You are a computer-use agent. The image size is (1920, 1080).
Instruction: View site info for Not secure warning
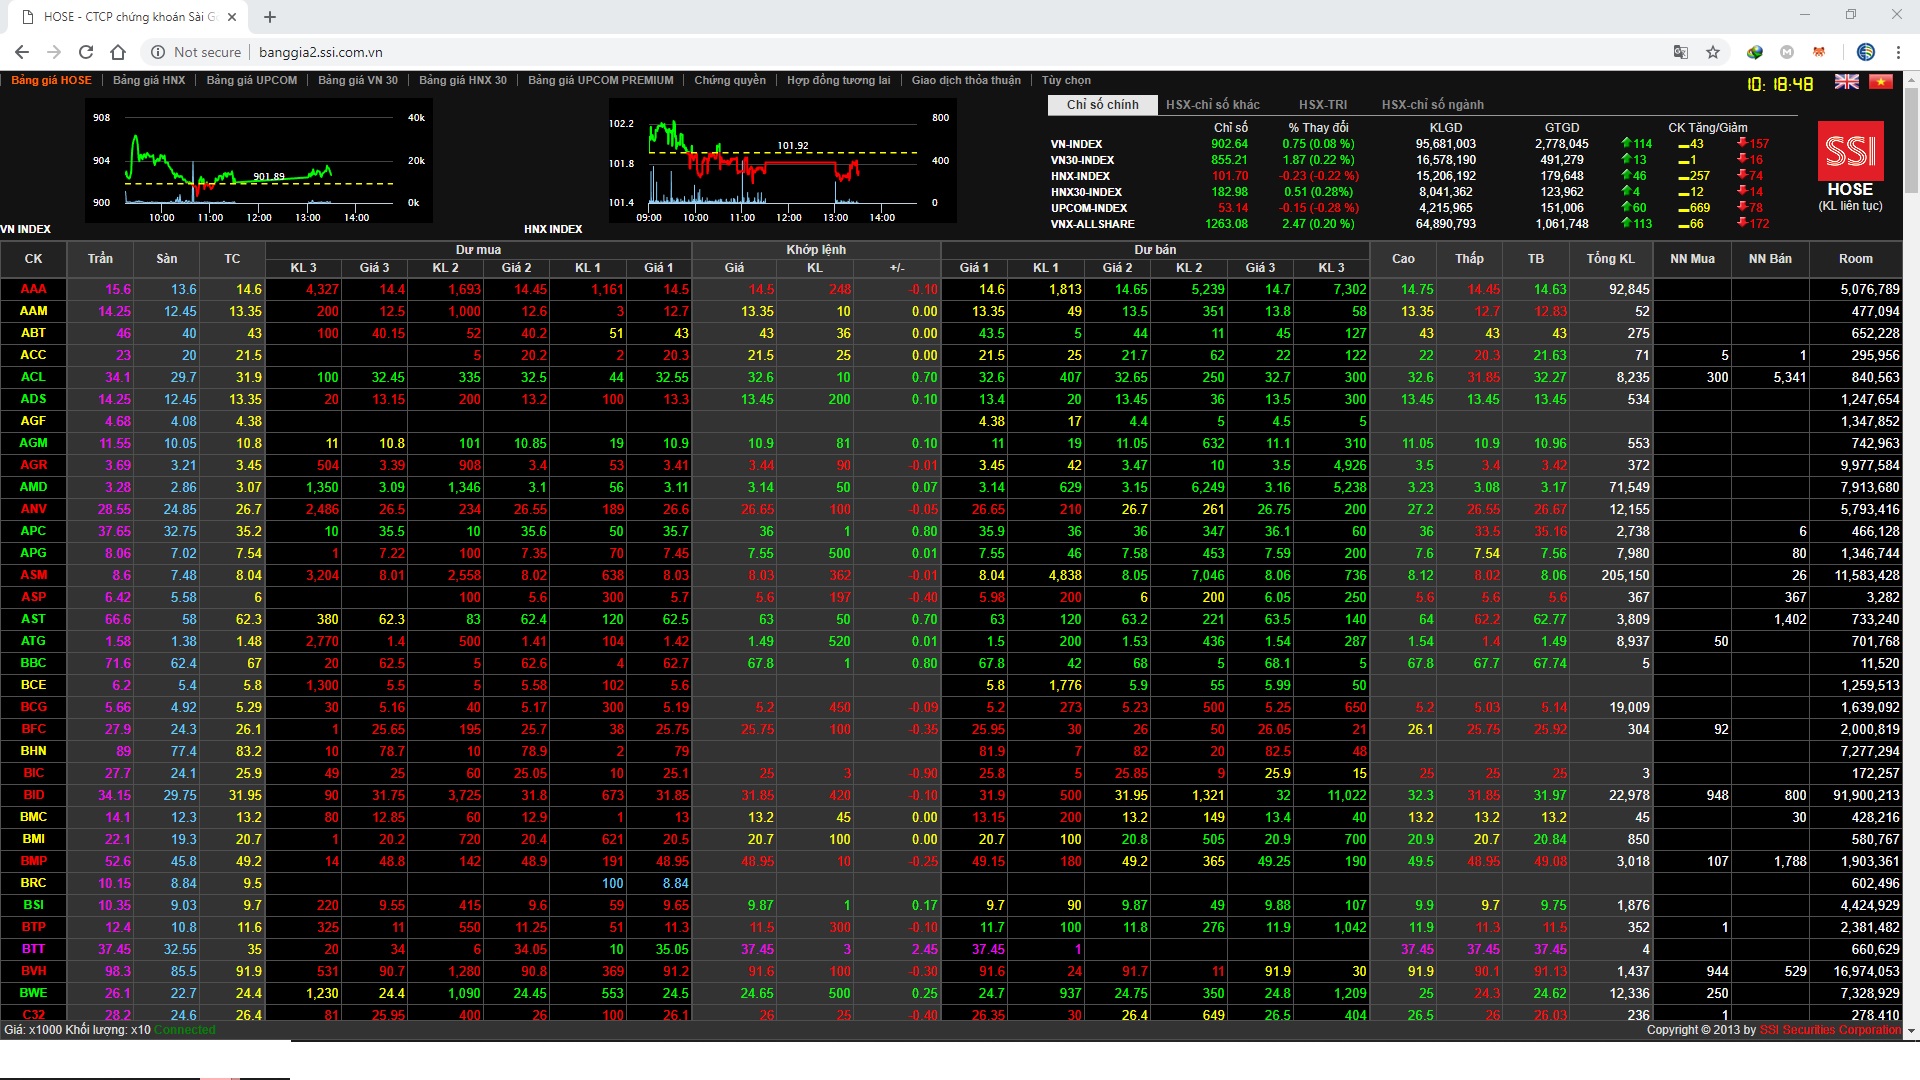[196, 52]
